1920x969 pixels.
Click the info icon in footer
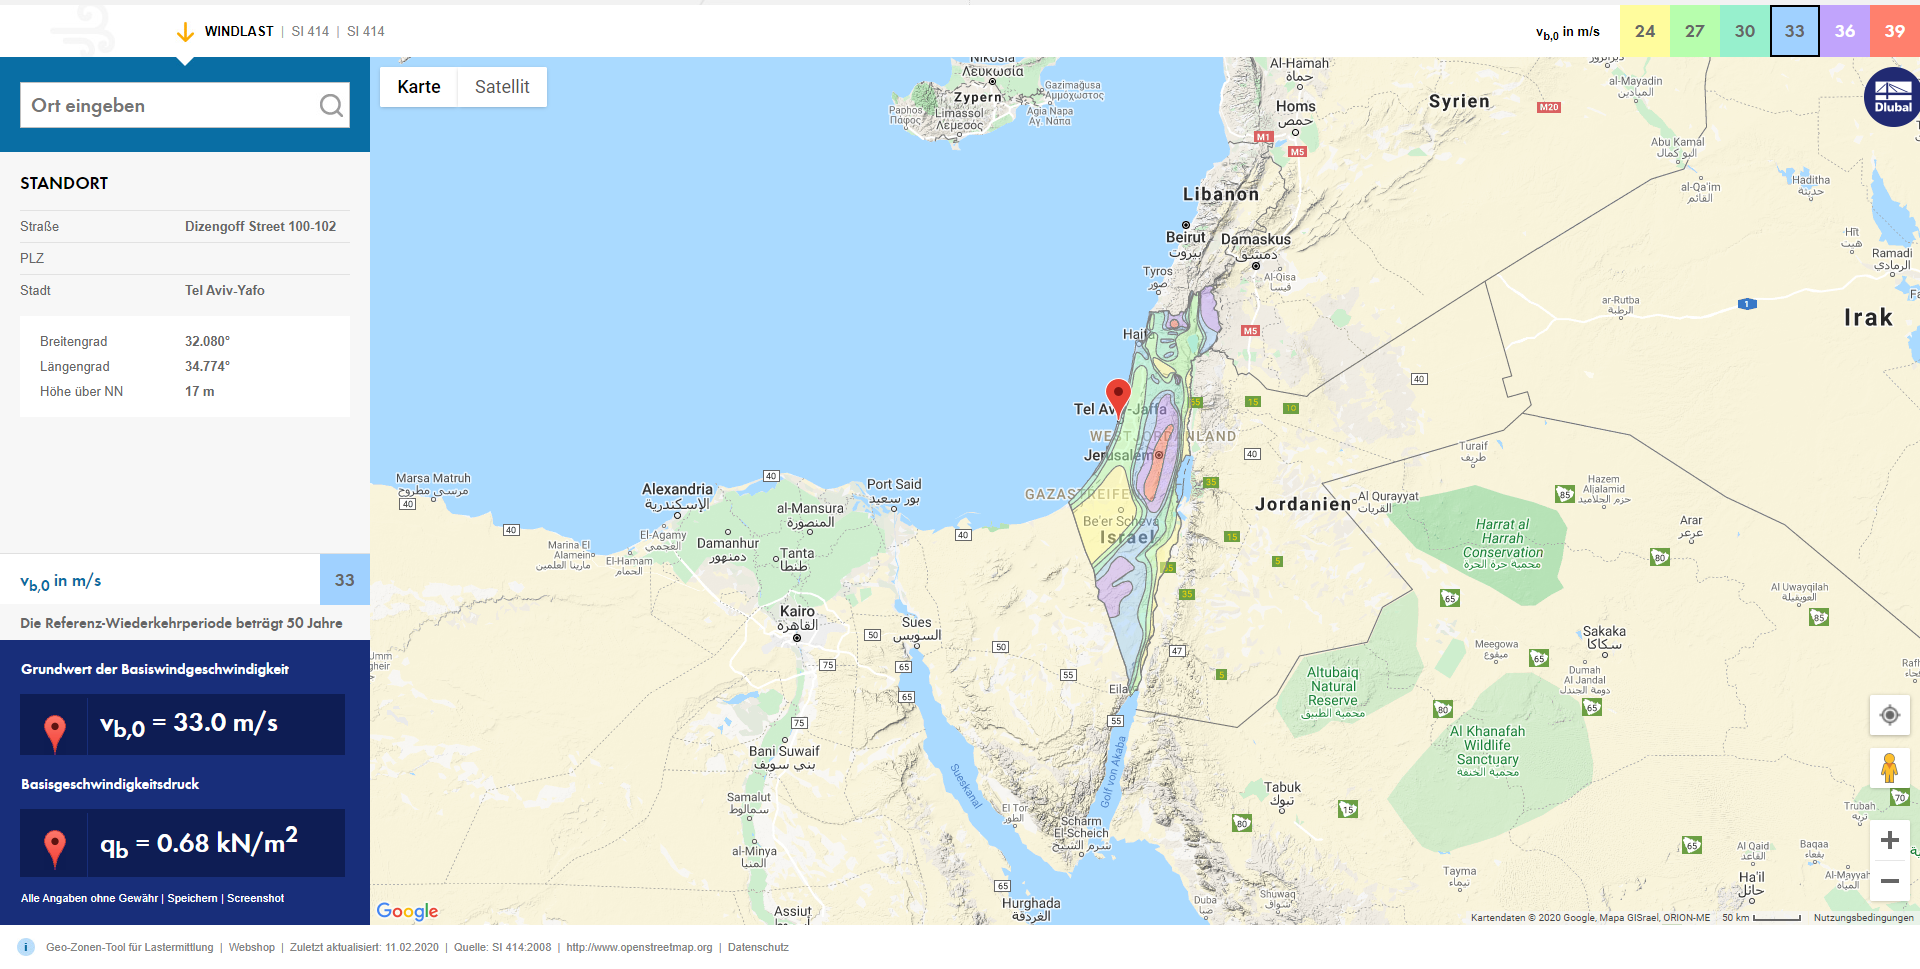(x=26, y=947)
